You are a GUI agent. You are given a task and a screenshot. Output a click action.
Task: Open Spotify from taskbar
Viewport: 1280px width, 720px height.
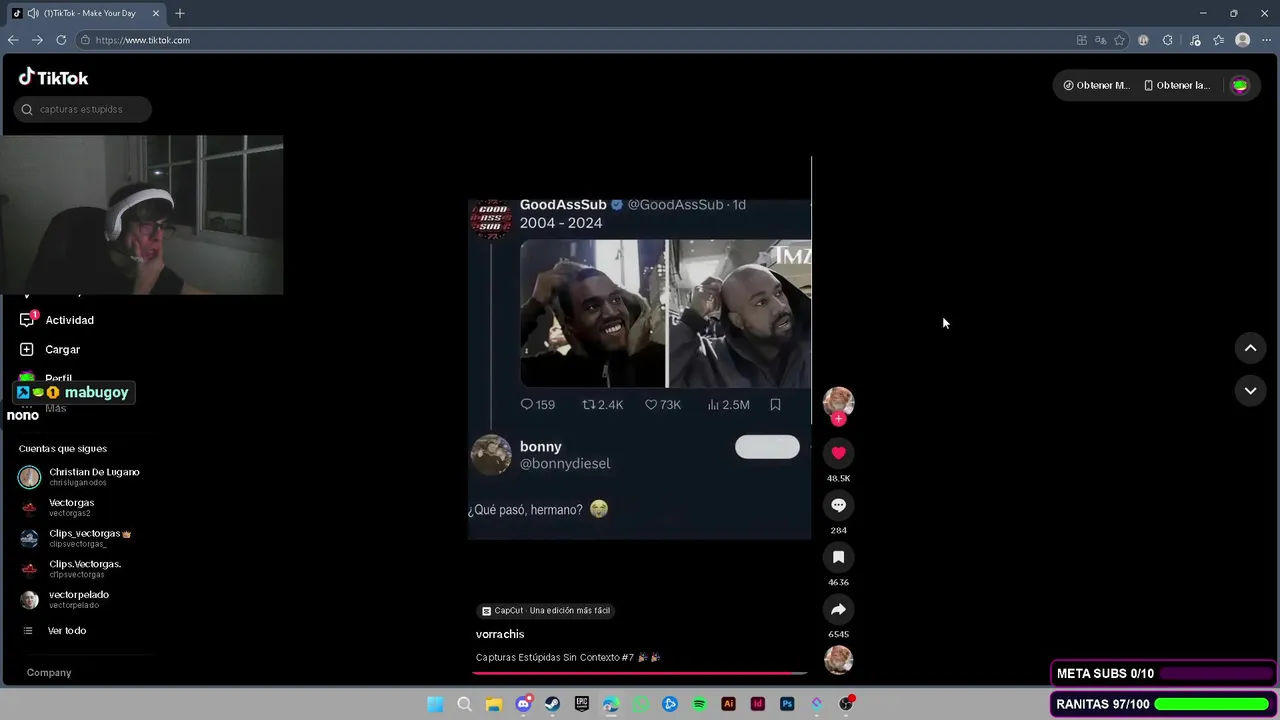(x=699, y=704)
